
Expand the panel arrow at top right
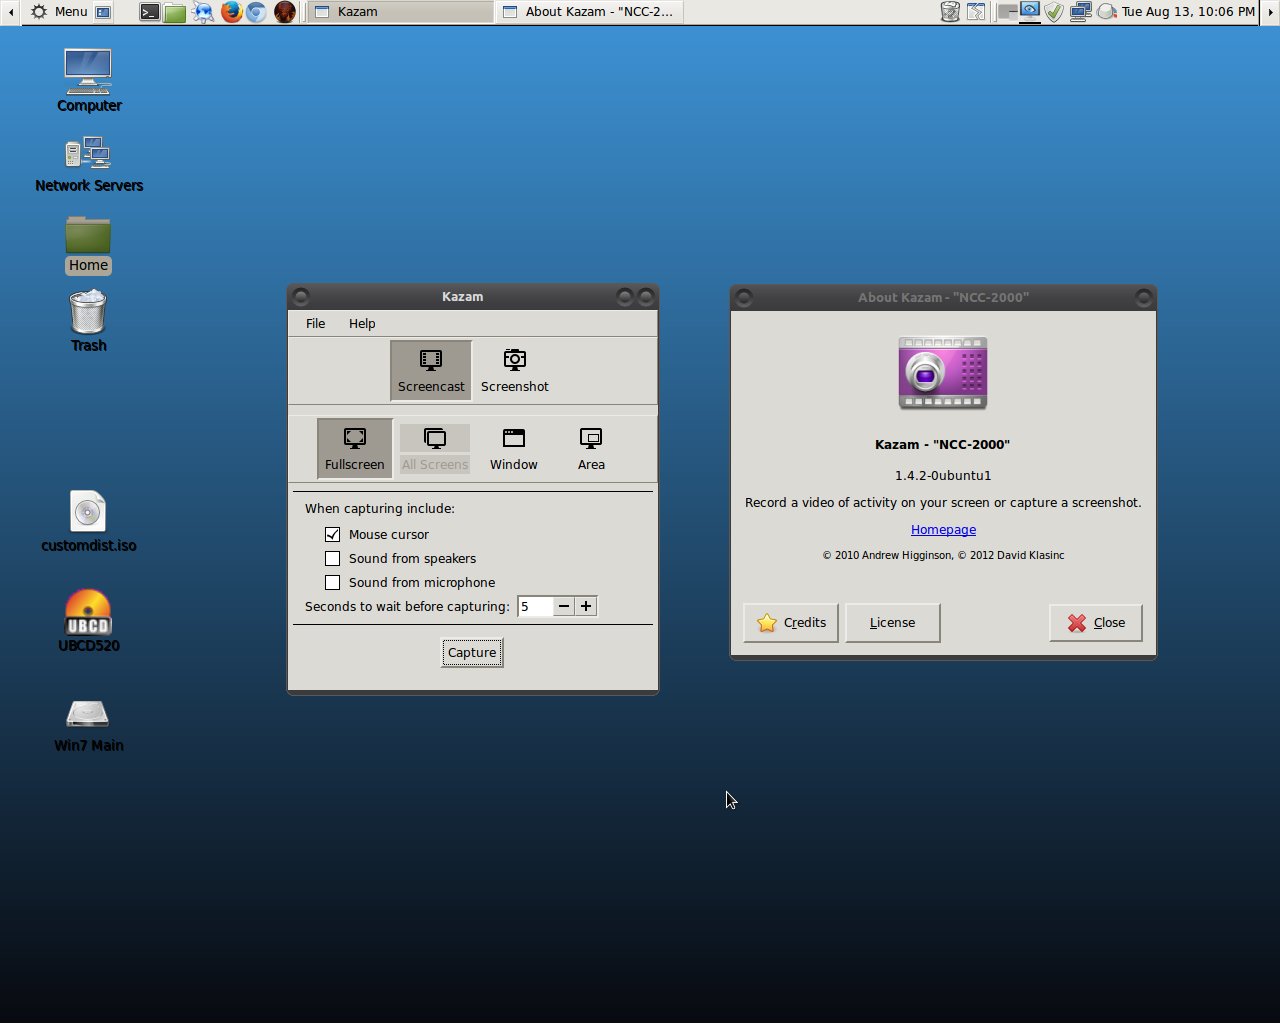[1271, 11]
